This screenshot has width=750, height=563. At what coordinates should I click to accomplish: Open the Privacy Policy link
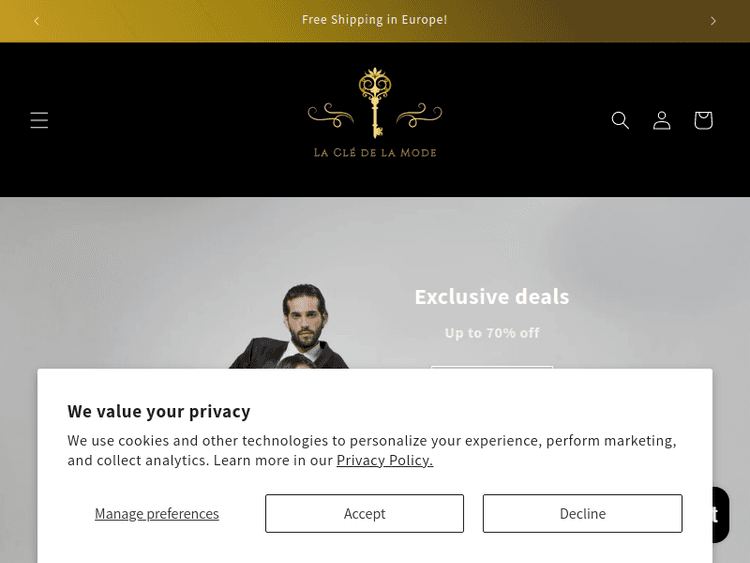click(384, 460)
